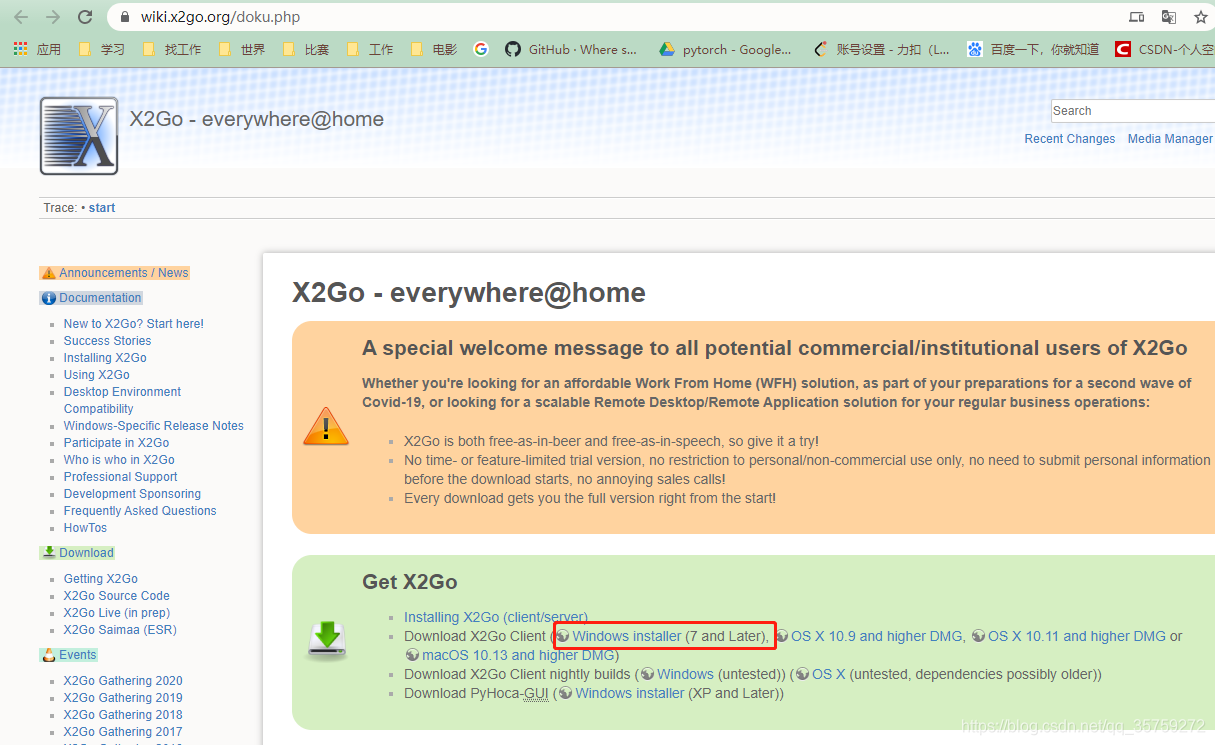Open X2Go Gathering 2018 link
This screenshot has width=1215, height=745.
click(x=123, y=715)
